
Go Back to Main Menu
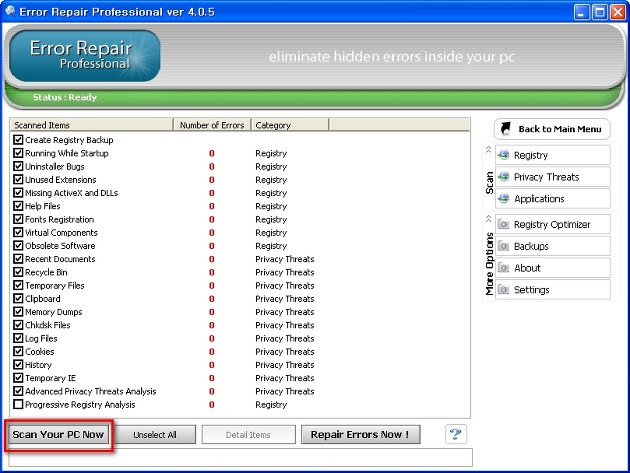pos(552,129)
